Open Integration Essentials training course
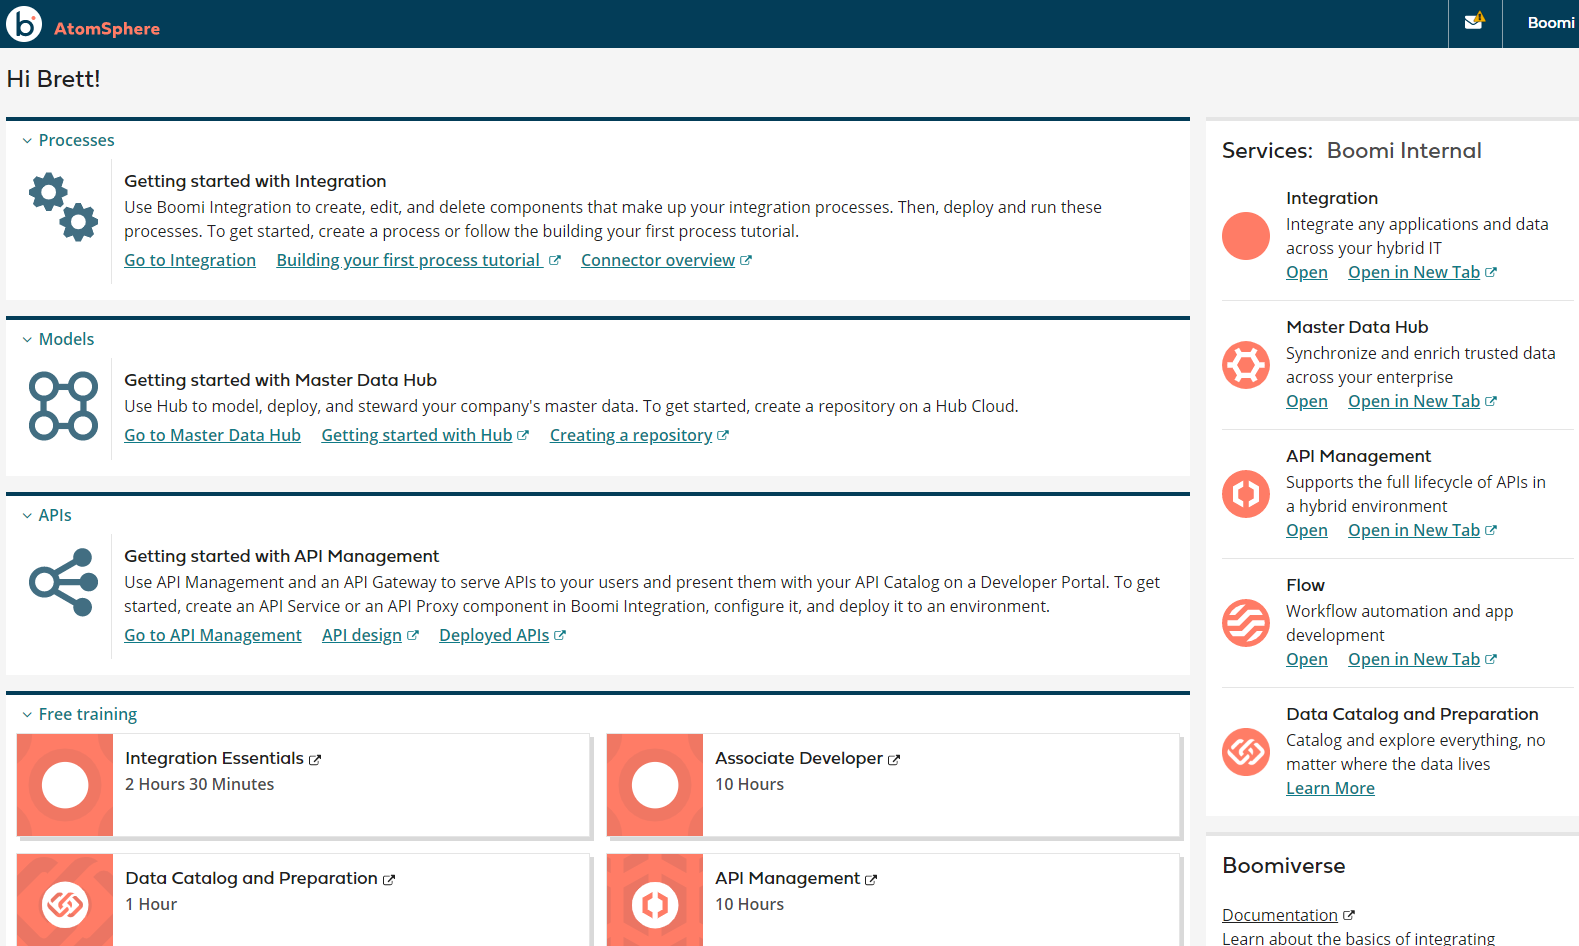 pos(214,758)
